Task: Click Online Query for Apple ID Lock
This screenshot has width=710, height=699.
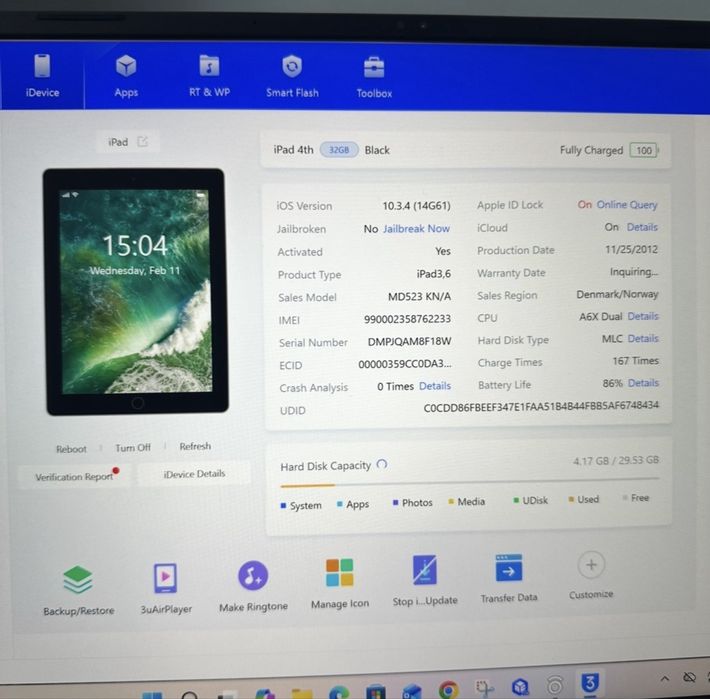Action: (x=627, y=205)
